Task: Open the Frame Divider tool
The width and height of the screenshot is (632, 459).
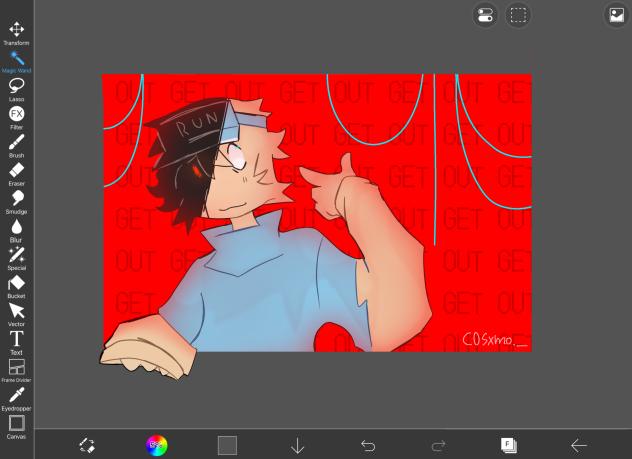Action: pyautogui.click(x=17, y=371)
